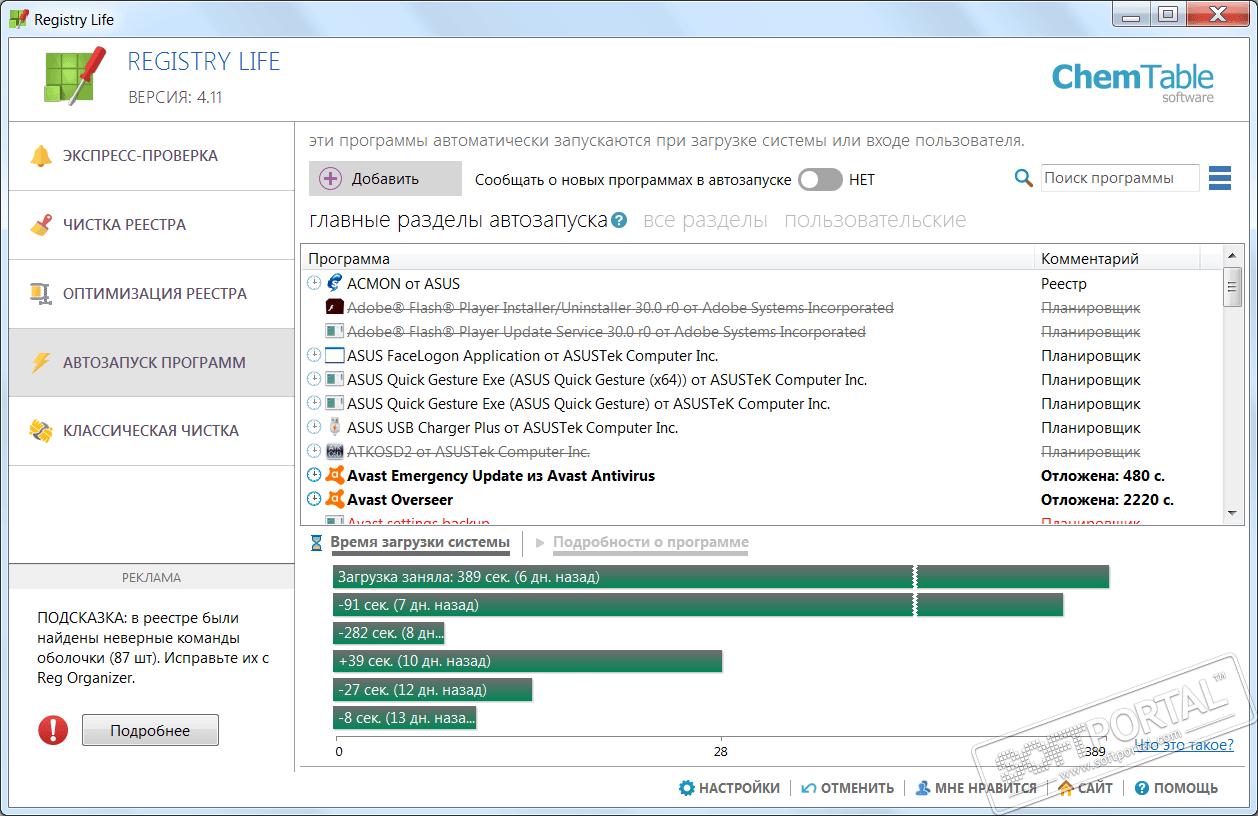Click delay clock of ASUS FaceLogon Application
Screen dimensions: 1258x816
pos(314,356)
